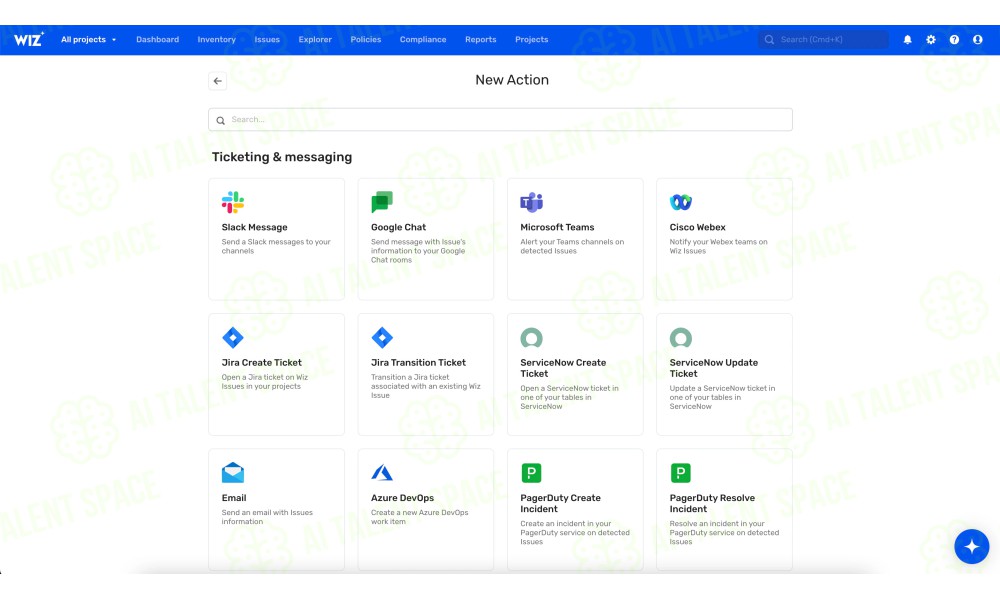Image resolution: width=1000 pixels, height=600 pixels.
Task: Click the ServiceNow Create Ticket icon
Action: coord(531,338)
